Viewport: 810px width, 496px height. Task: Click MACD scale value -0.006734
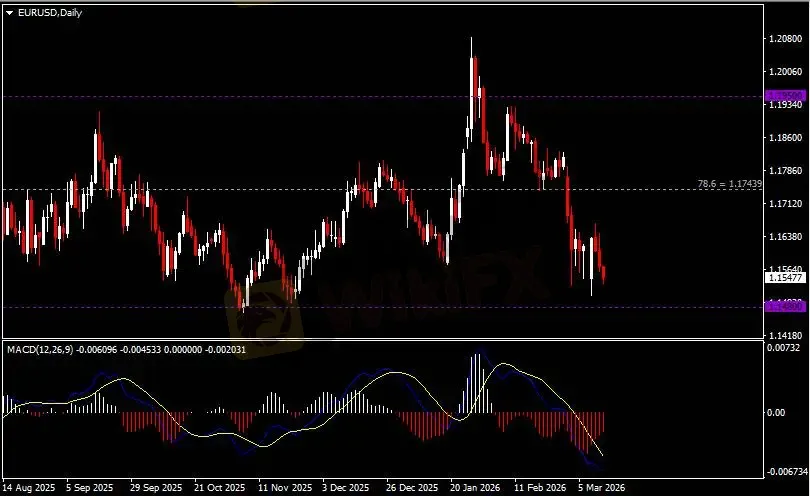[787, 472]
